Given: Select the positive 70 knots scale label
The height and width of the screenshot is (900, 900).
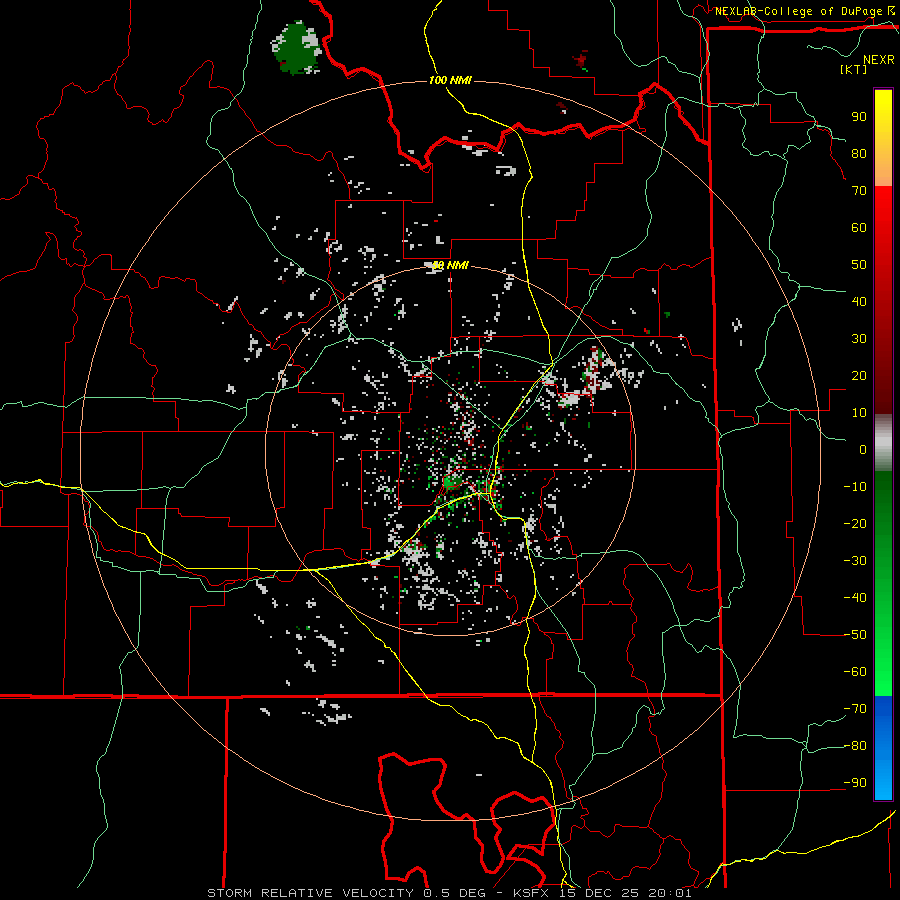Looking at the screenshot, I should 859,191.
